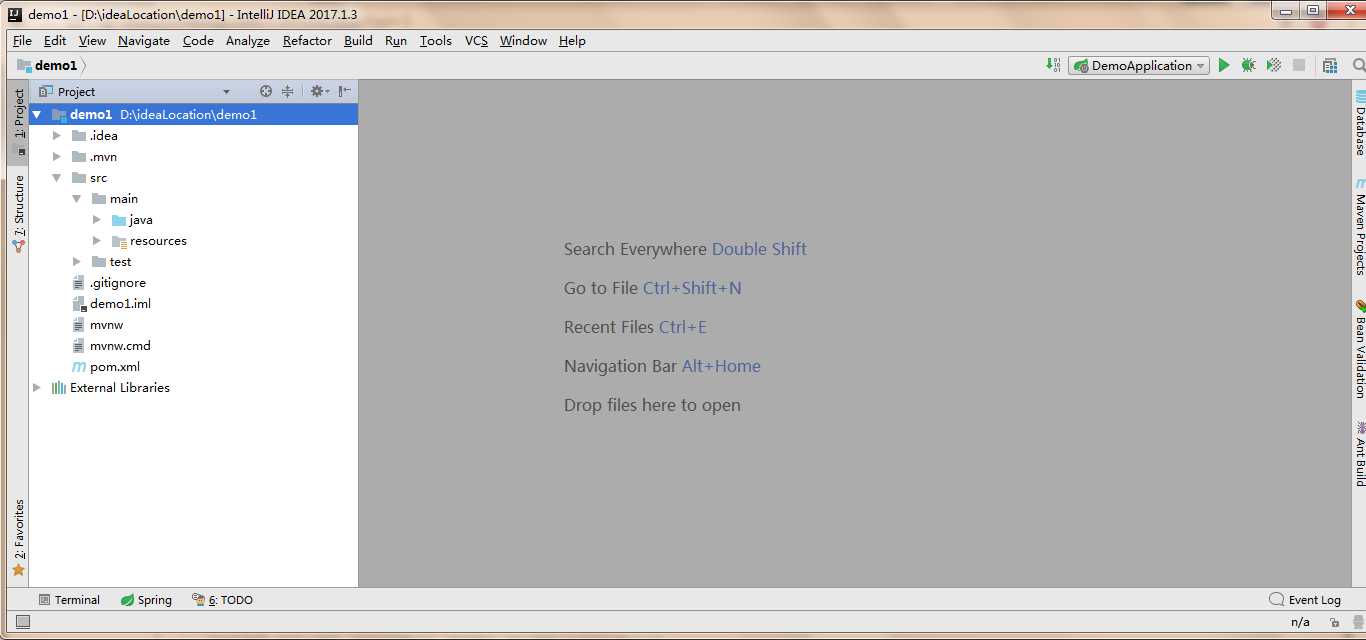
Task: Open the Ant Build tool window tab
Action: tap(1360, 454)
